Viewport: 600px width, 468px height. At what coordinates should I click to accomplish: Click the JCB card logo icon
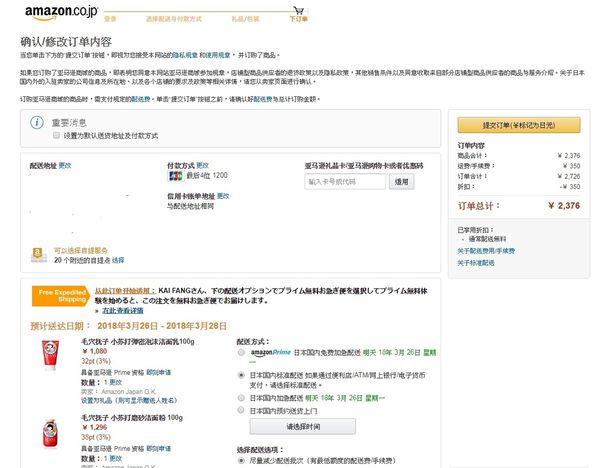click(x=175, y=175)
